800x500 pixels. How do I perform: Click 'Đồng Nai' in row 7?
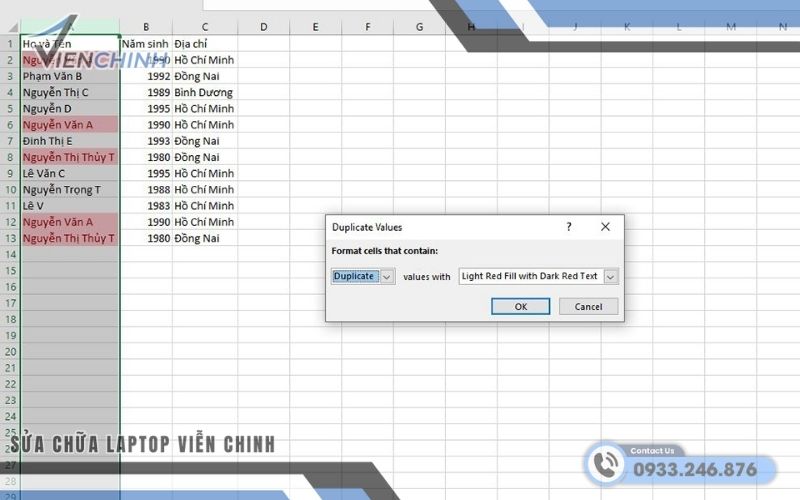[205, 141]
